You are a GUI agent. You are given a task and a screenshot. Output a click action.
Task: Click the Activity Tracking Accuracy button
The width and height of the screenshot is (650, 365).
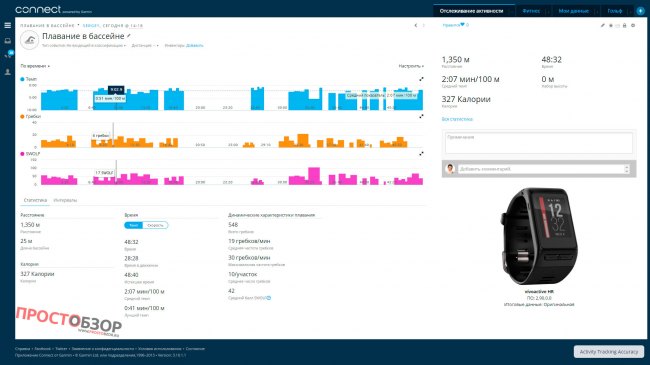[609, 352]
